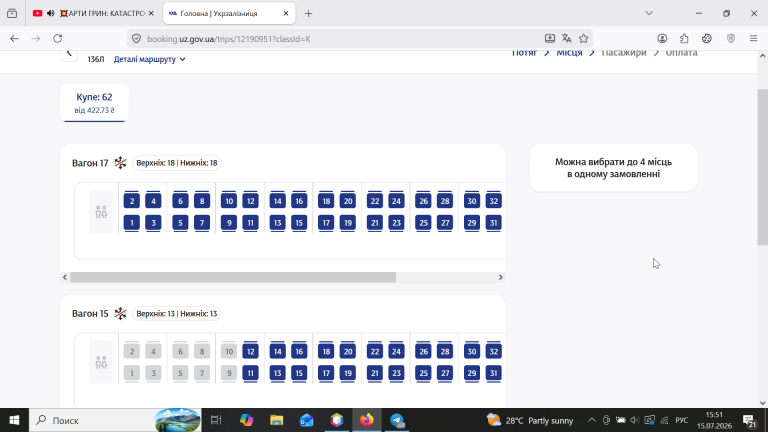Go back with the page's back chevron
The image size is (768, 432).
click(x=69, y=53)
